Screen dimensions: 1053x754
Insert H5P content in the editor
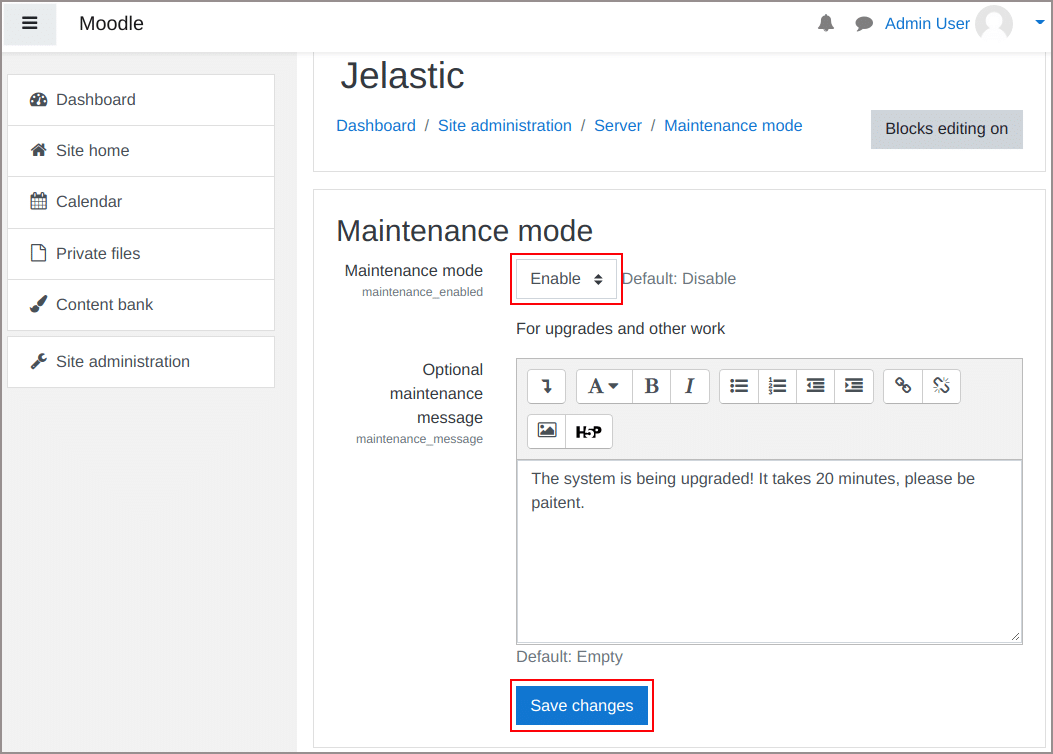(x=589, y=431)
